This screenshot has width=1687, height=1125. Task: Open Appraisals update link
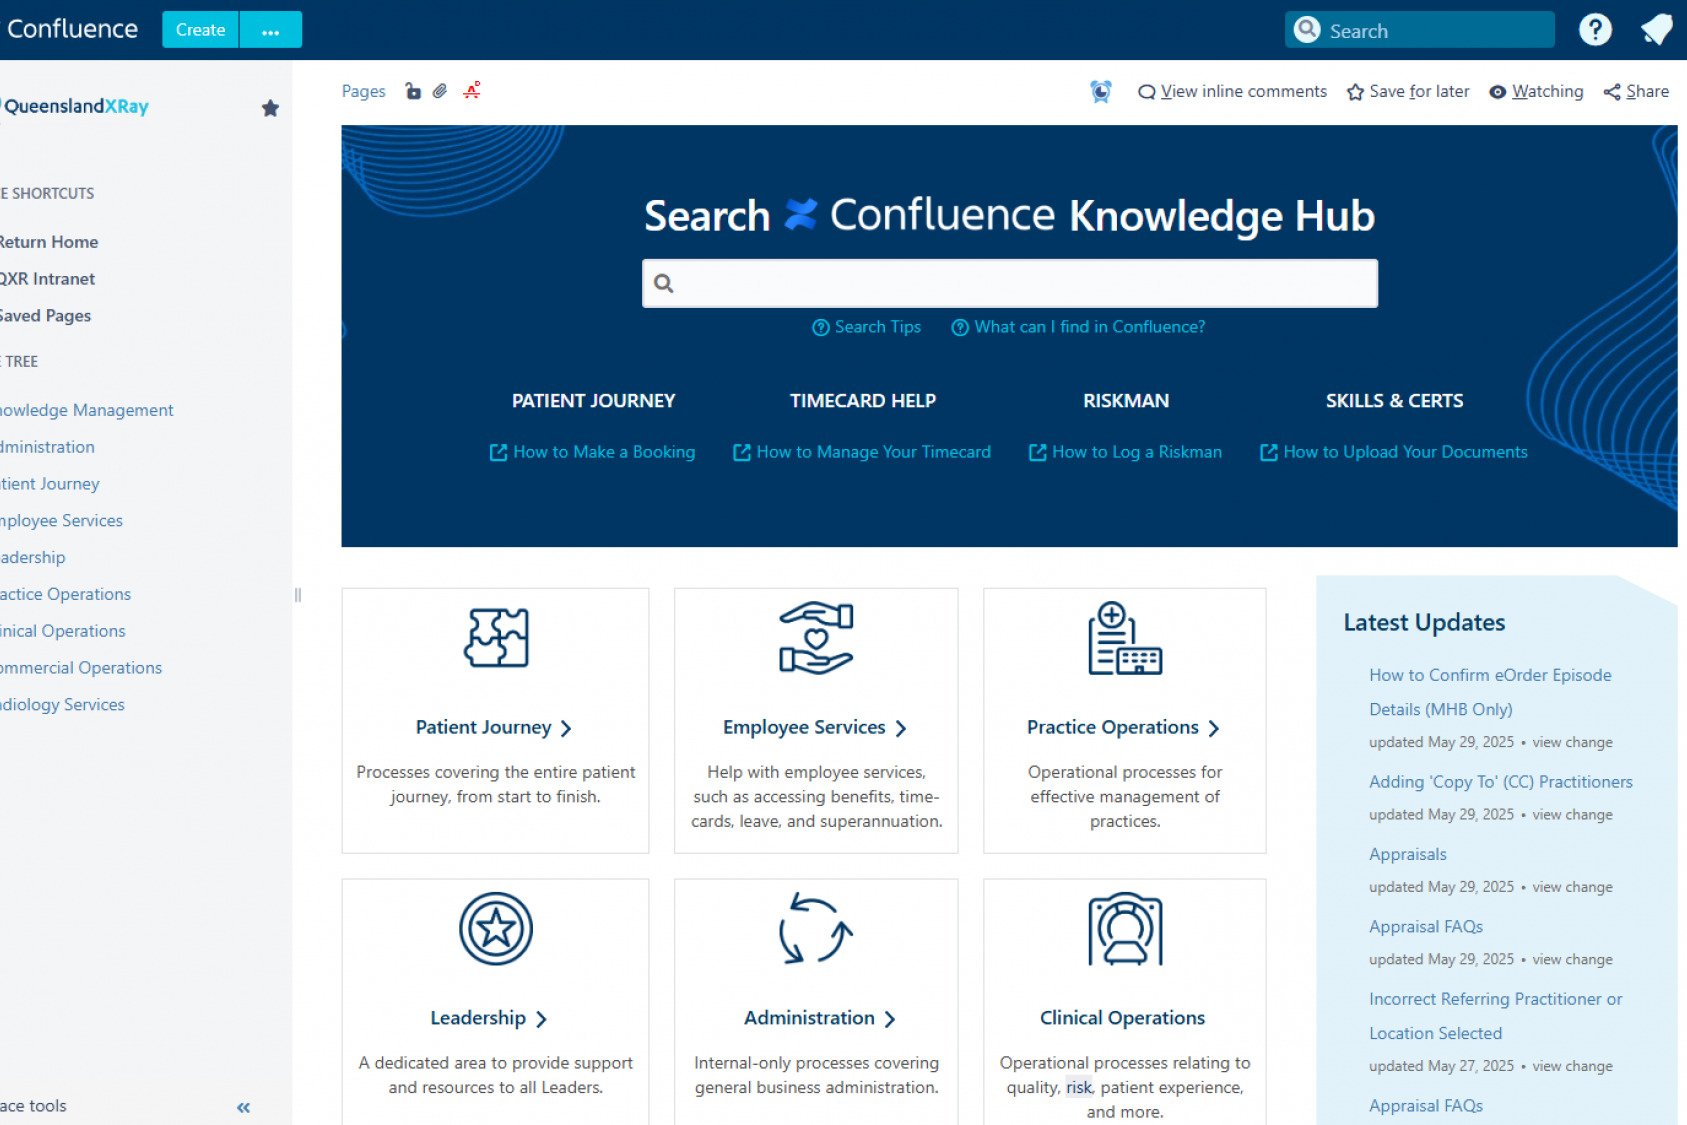[x=1408, y=854]
